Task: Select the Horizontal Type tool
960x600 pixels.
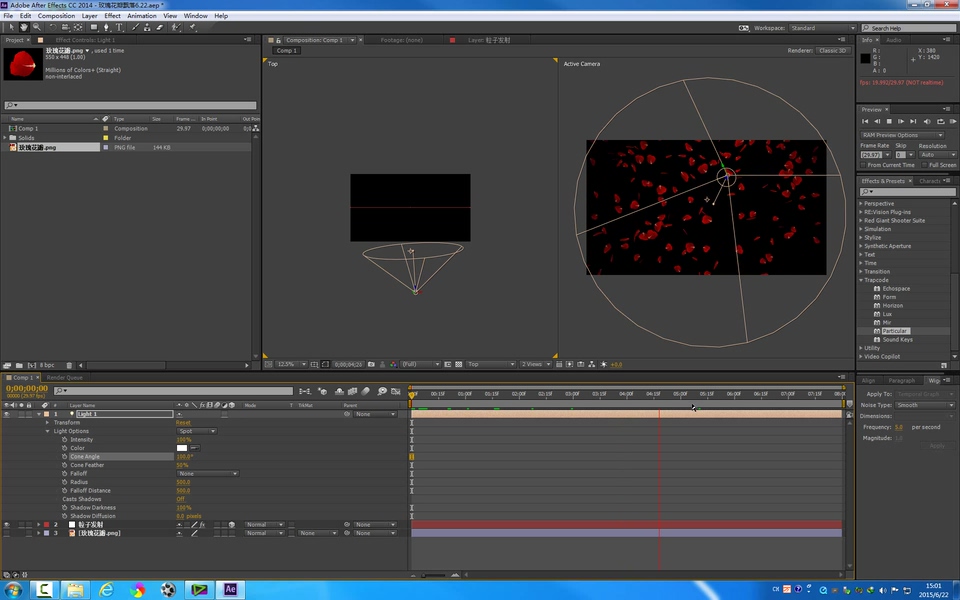Action: pos(119,27)
